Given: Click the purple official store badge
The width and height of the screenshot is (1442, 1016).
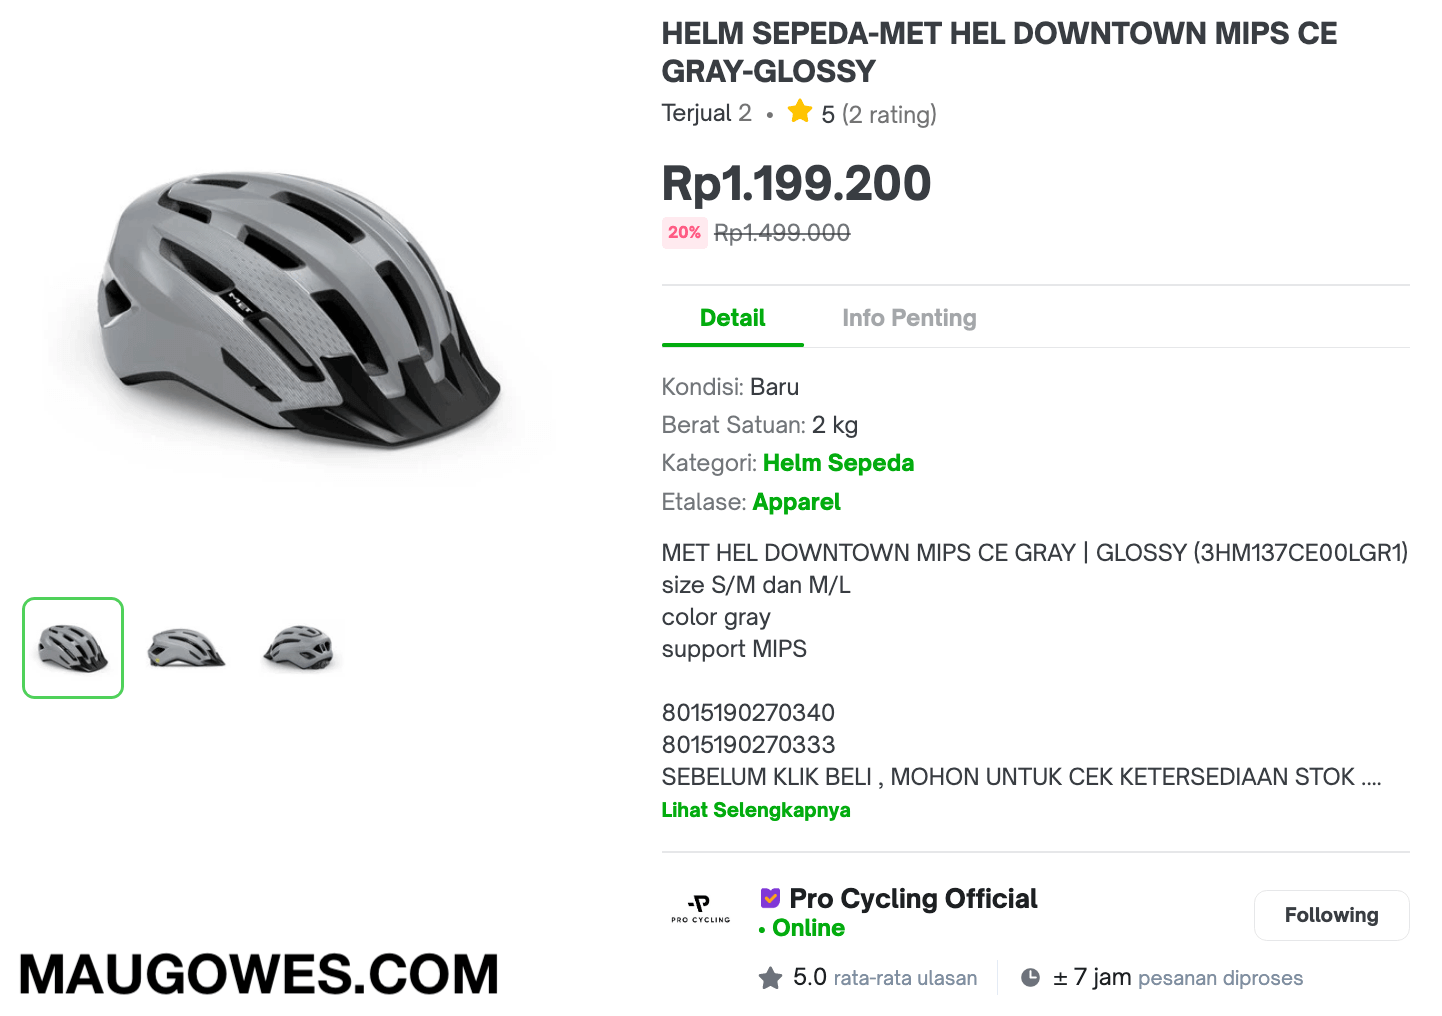Looking at the screenshot, I should coord(770,898).
